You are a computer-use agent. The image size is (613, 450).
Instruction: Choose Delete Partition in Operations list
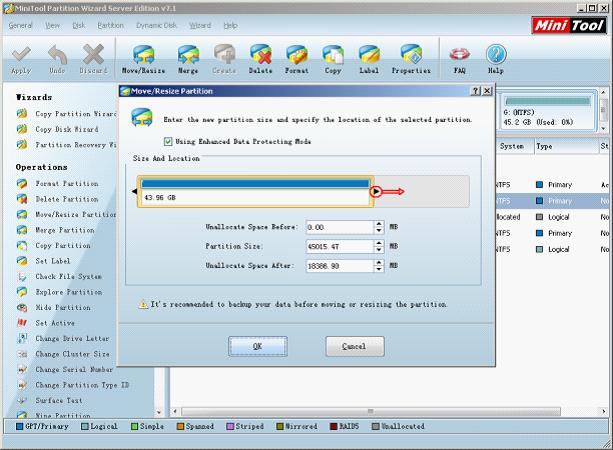point(57,199)
